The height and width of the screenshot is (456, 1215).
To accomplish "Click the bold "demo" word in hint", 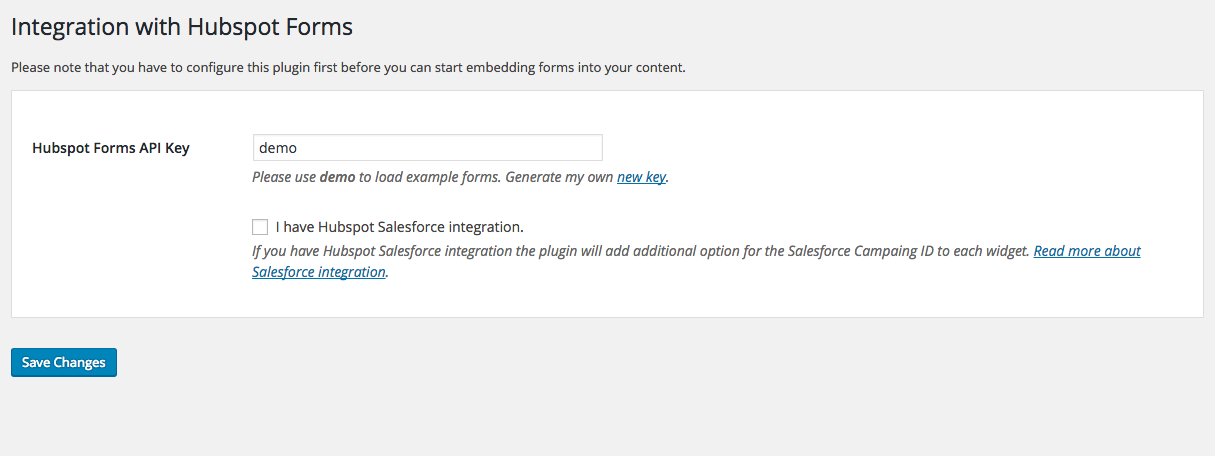I will coord(337,178).
